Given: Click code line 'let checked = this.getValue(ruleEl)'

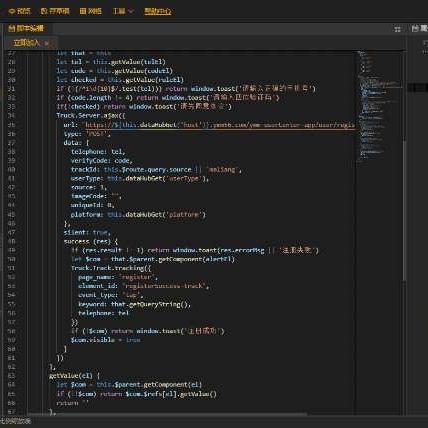Looking at the screenshot, I should tap(120, 80).
